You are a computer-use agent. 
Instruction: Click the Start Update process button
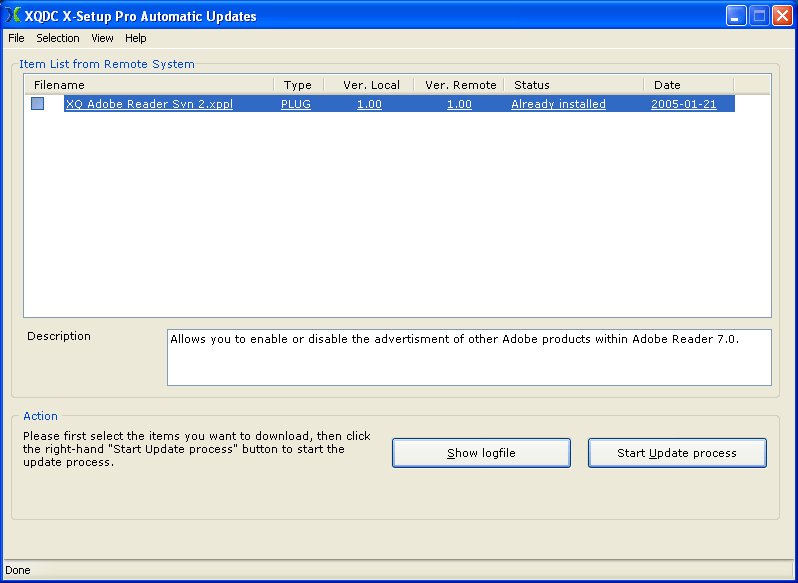click(677, 453)
